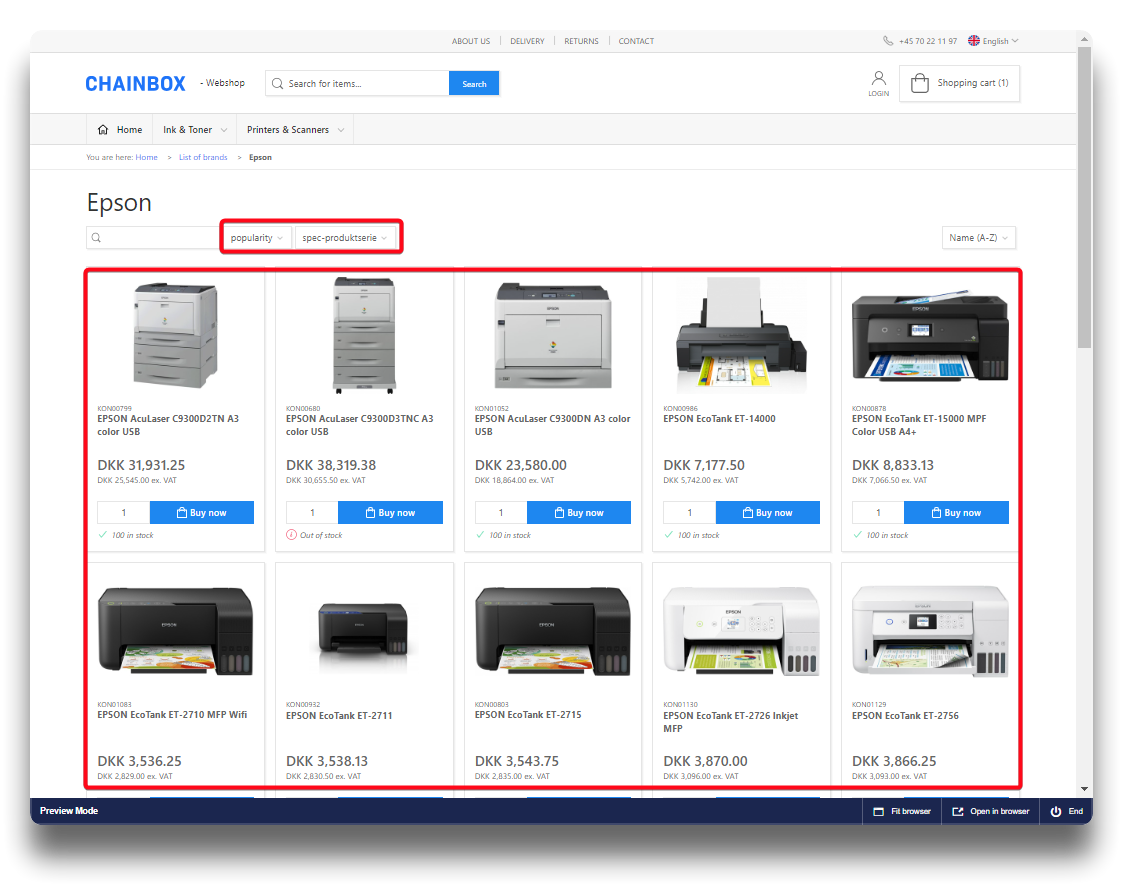Click quantity field for AcuLaser C9300D2TN
Viewport: 1123px width, 887px height.
pos(124,513)
